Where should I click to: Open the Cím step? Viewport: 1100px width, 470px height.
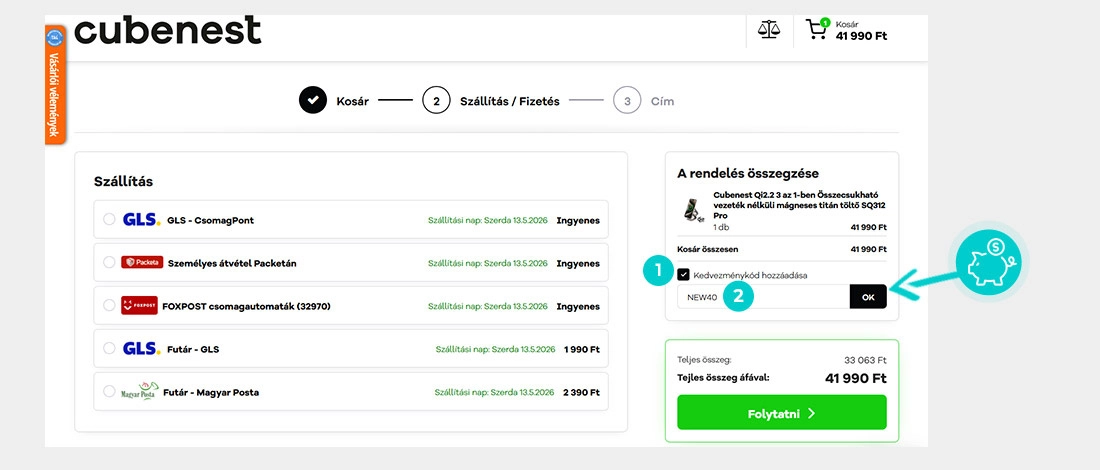click(662, 101)
